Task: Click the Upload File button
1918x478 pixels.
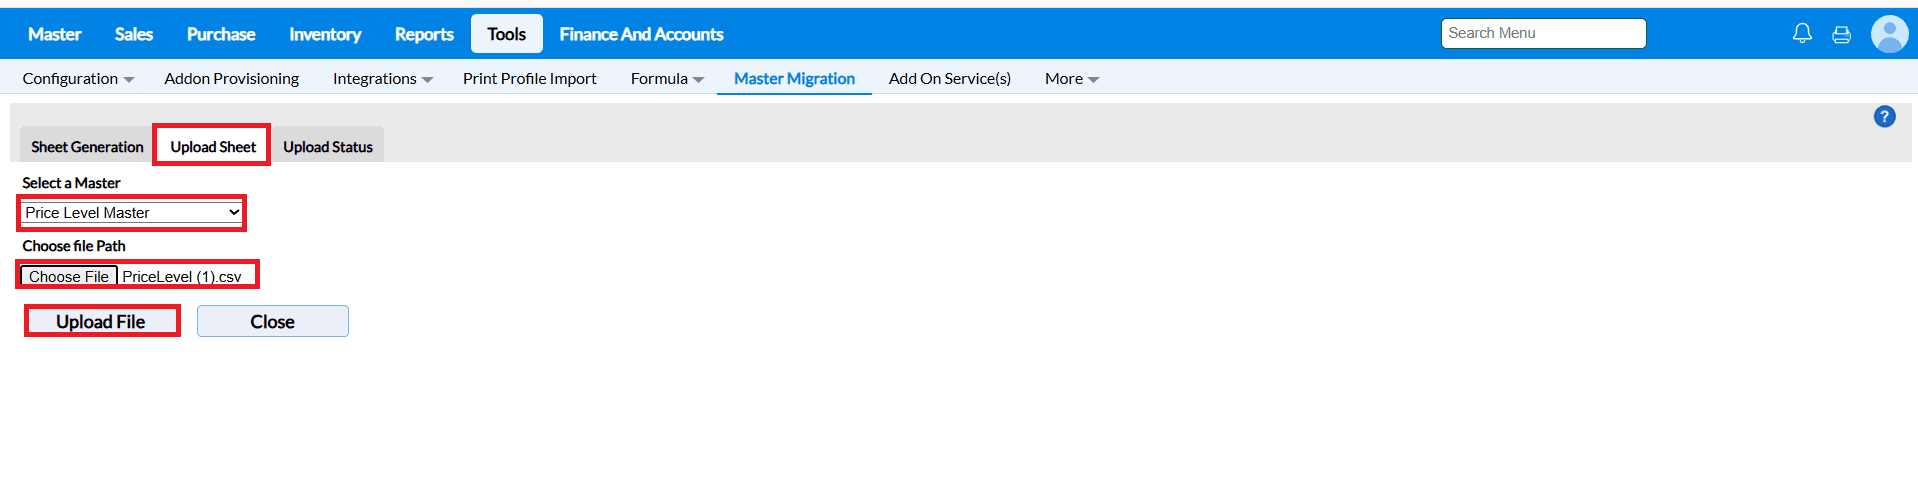Action: click(101, 322)
